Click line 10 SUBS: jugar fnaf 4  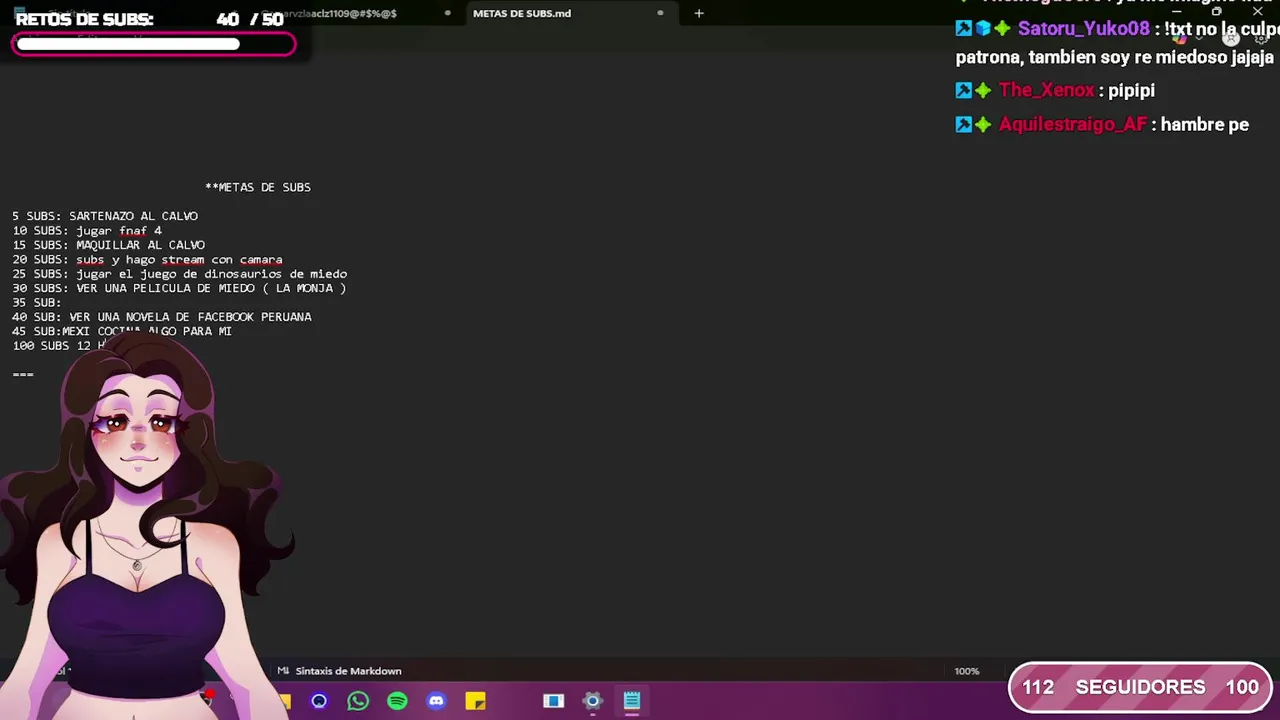tap(87, 231)
